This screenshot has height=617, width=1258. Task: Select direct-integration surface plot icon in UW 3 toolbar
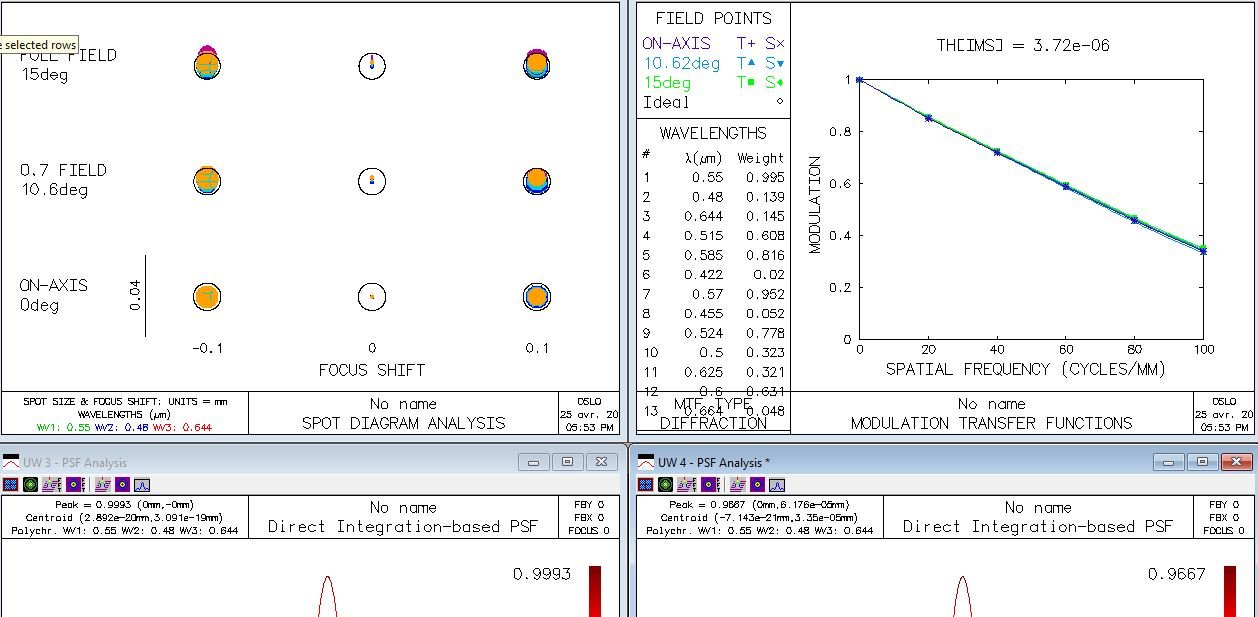(102, 485)
